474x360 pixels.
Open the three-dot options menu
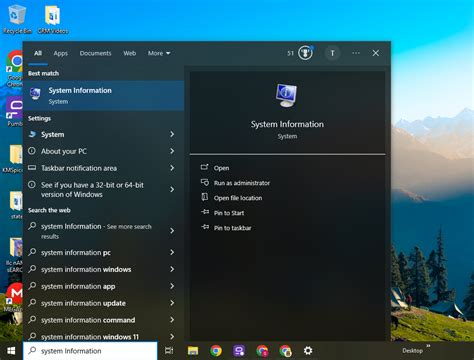click(356, 53)
